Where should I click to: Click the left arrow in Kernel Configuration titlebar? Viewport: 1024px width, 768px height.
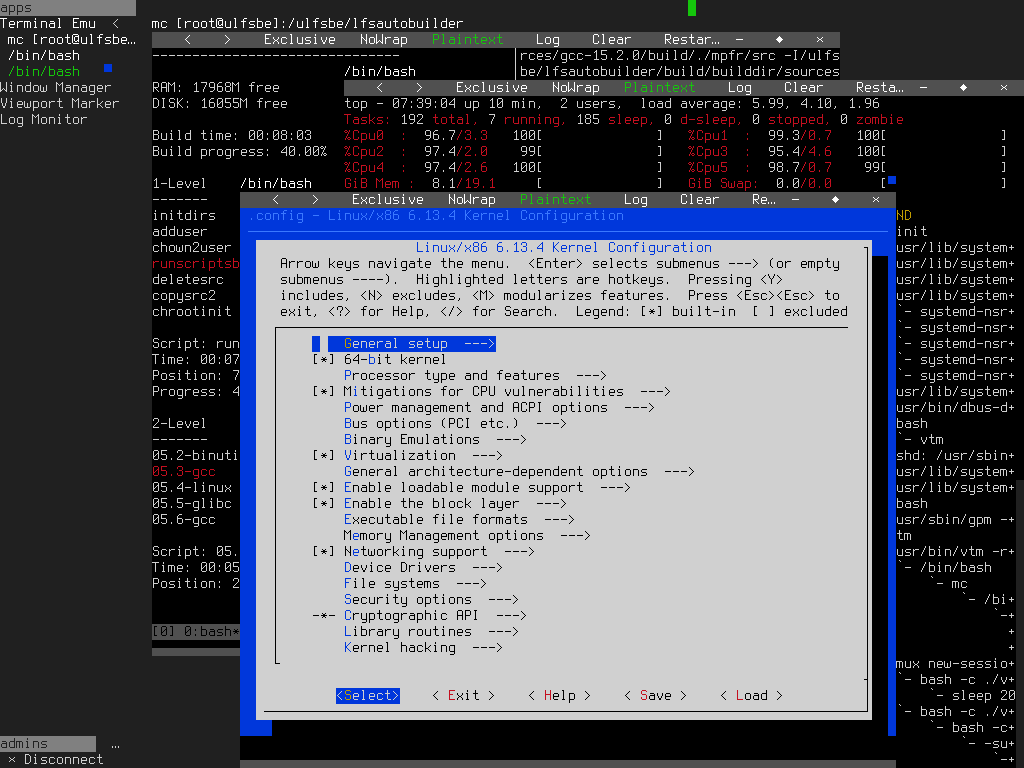(x=275, y=199)
